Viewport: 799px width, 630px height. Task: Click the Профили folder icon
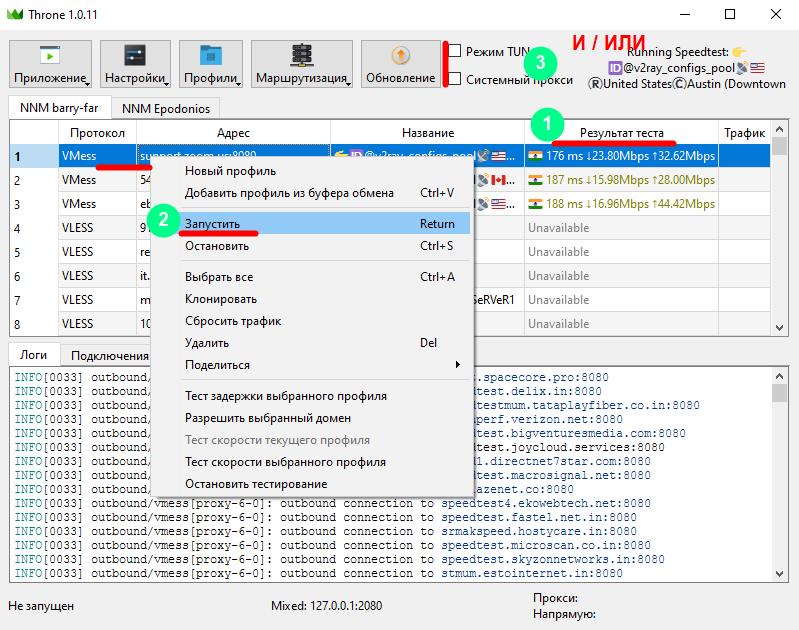tap(210, 56)
